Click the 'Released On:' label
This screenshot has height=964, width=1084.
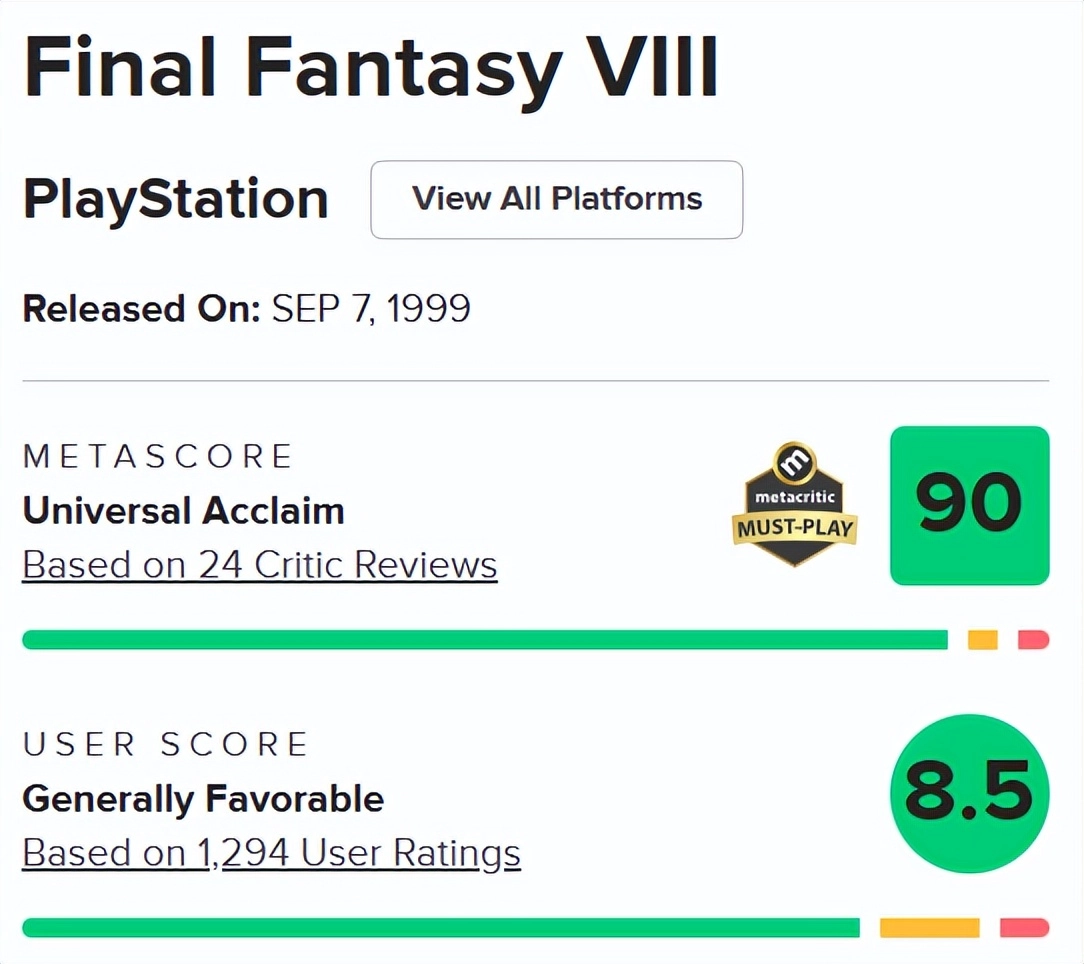tap(141, 309)
